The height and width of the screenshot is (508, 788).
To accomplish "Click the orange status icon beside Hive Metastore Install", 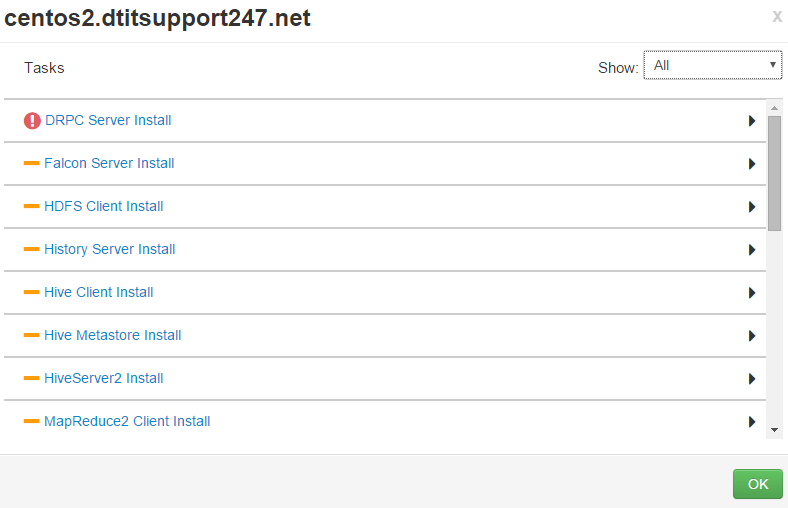I will (31, 335).
